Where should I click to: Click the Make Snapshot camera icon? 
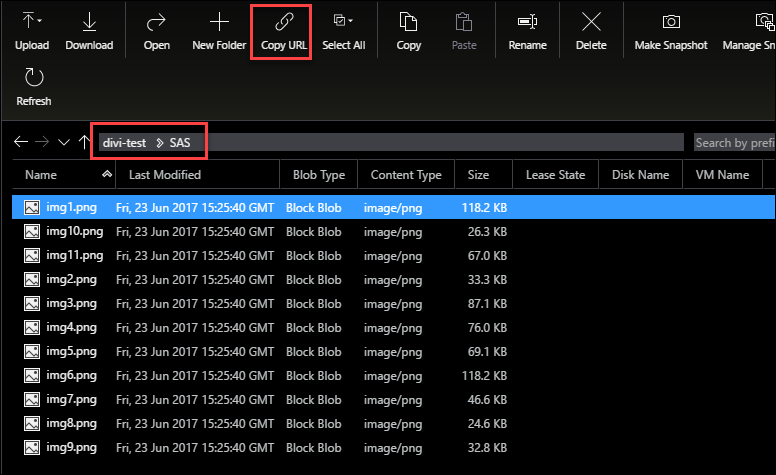671,21
